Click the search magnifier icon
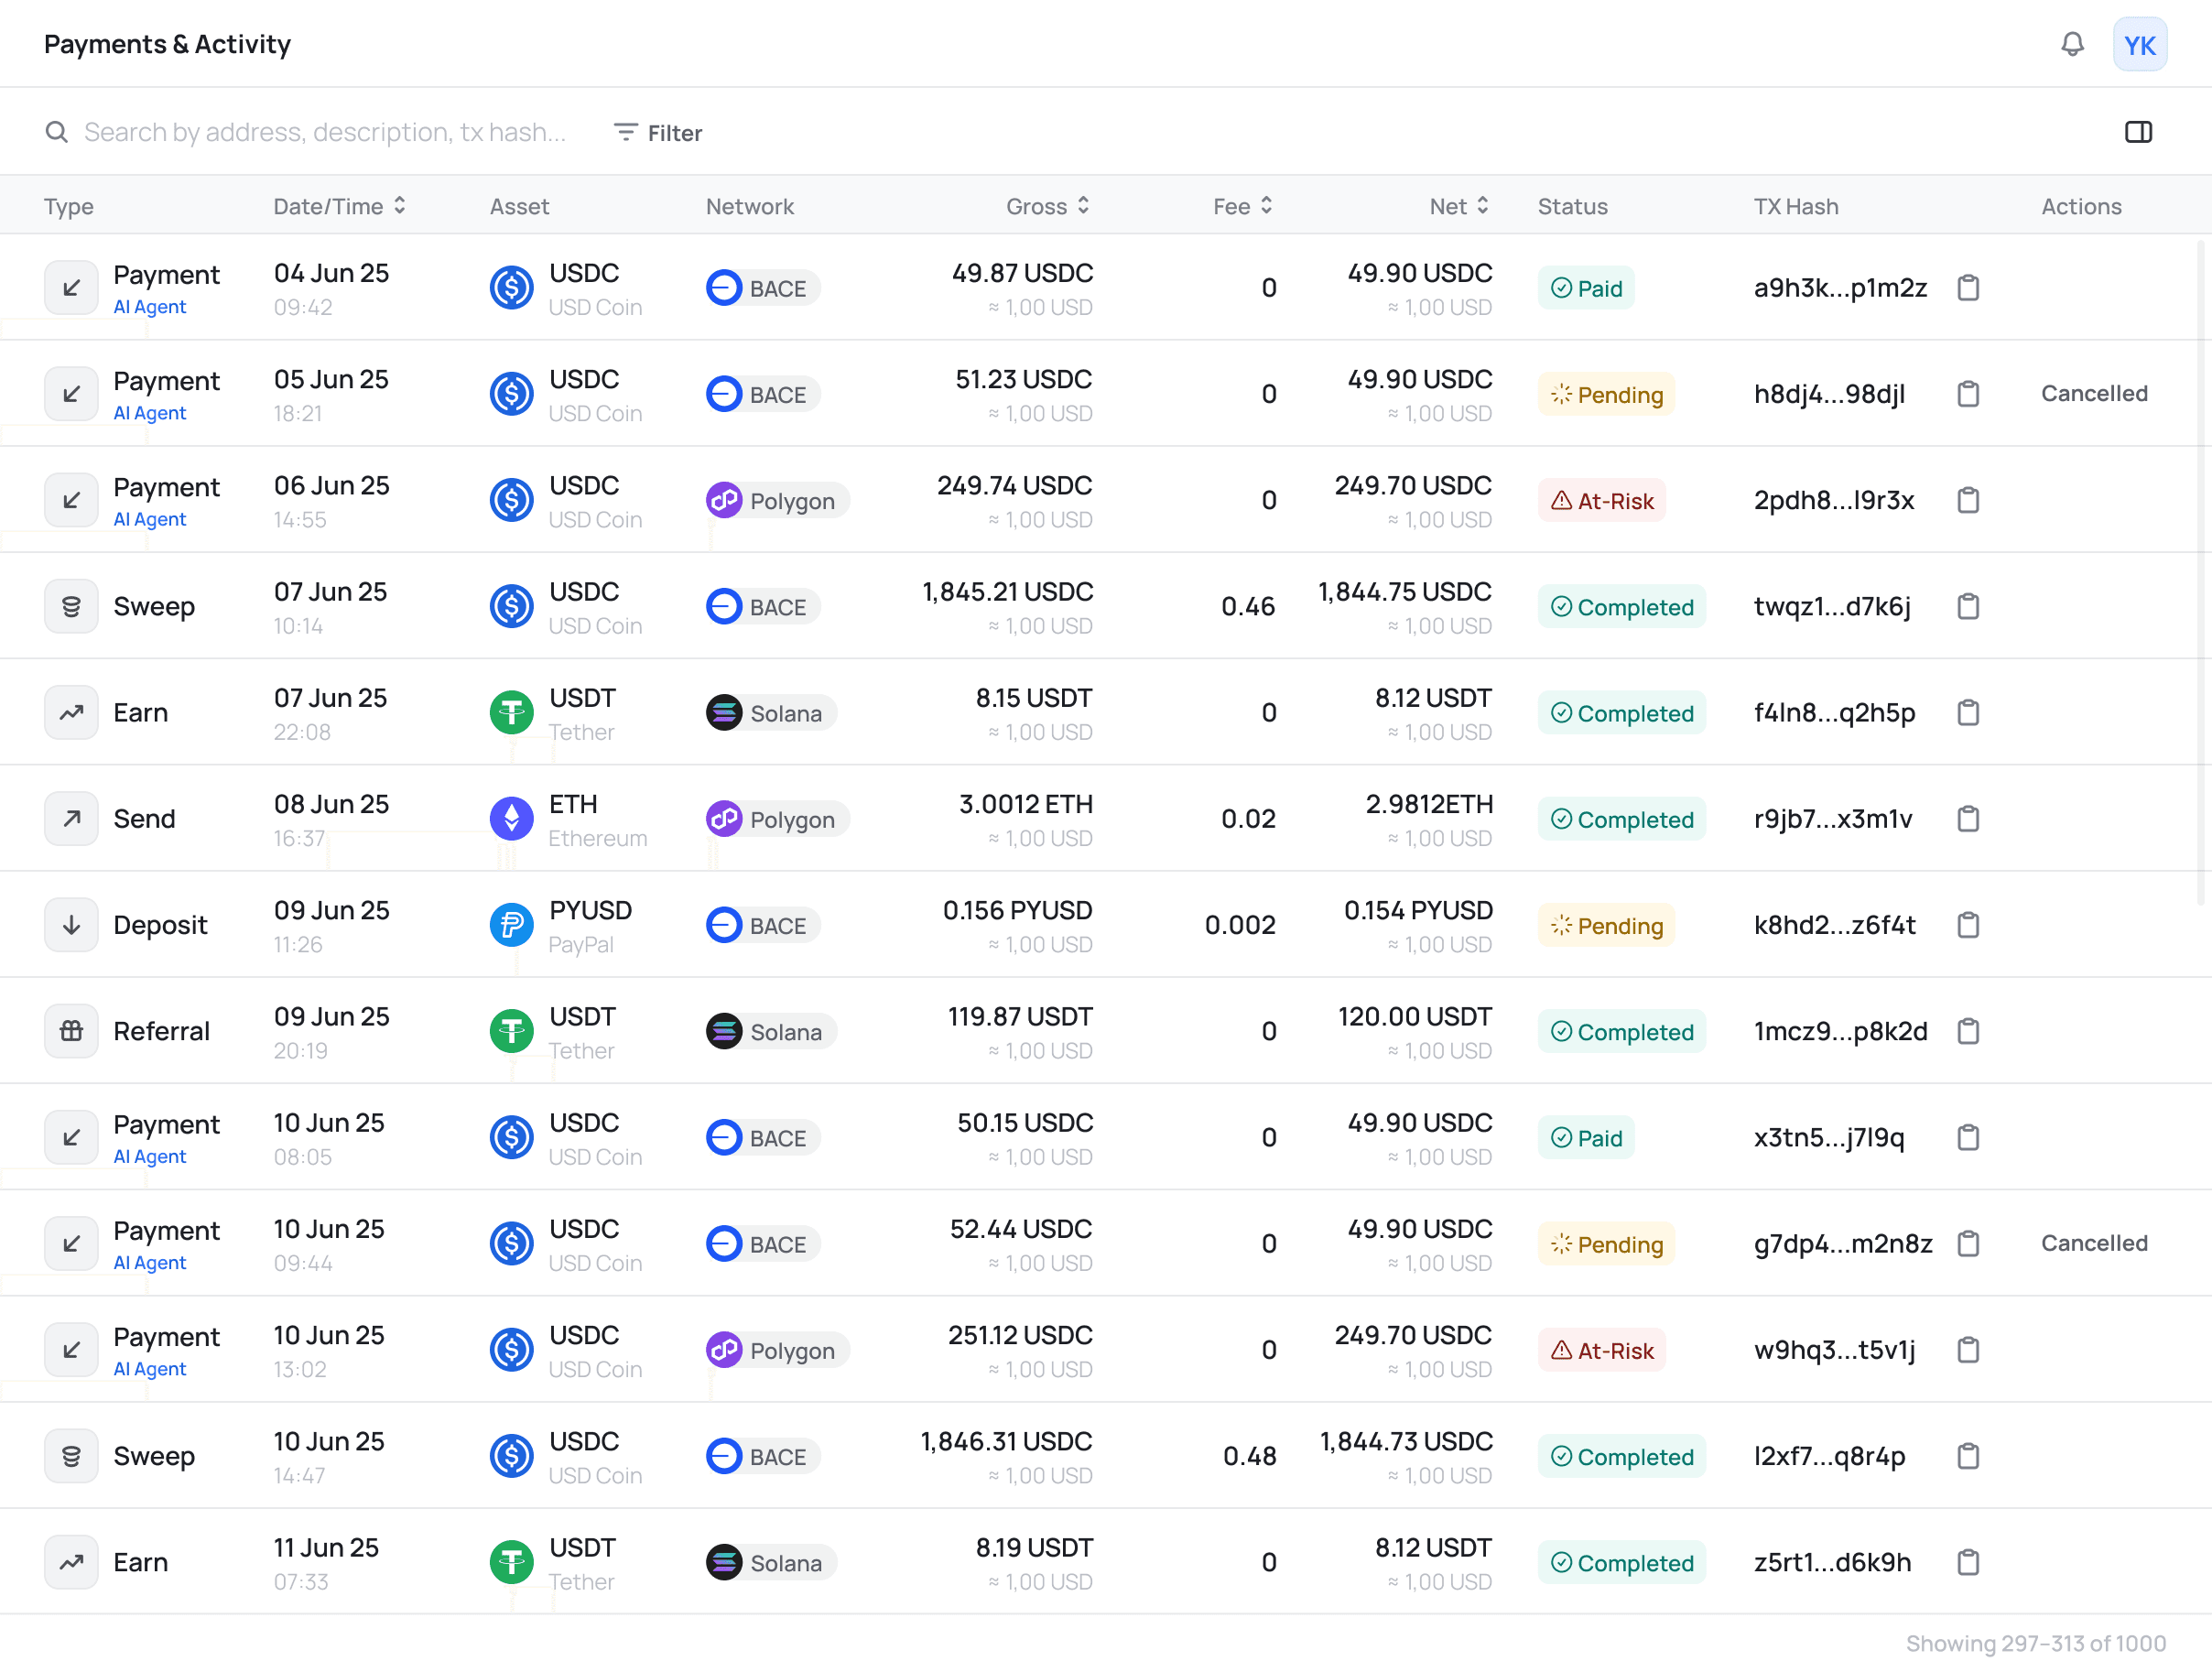The height and width of the screenshot is (1672, 2212). 57,131
